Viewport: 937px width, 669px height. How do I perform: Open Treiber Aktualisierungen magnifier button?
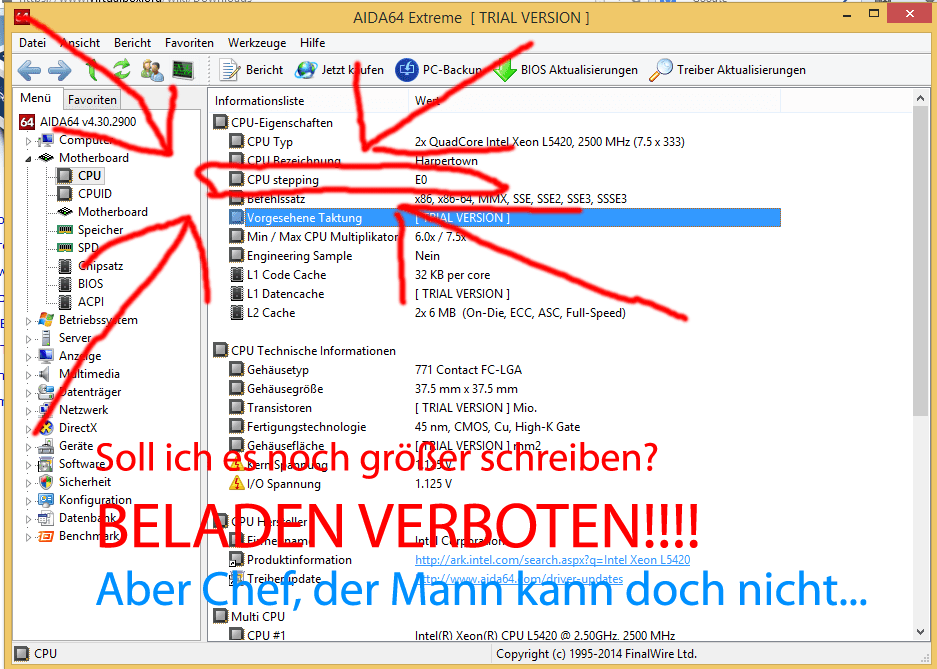coord(727,70)
